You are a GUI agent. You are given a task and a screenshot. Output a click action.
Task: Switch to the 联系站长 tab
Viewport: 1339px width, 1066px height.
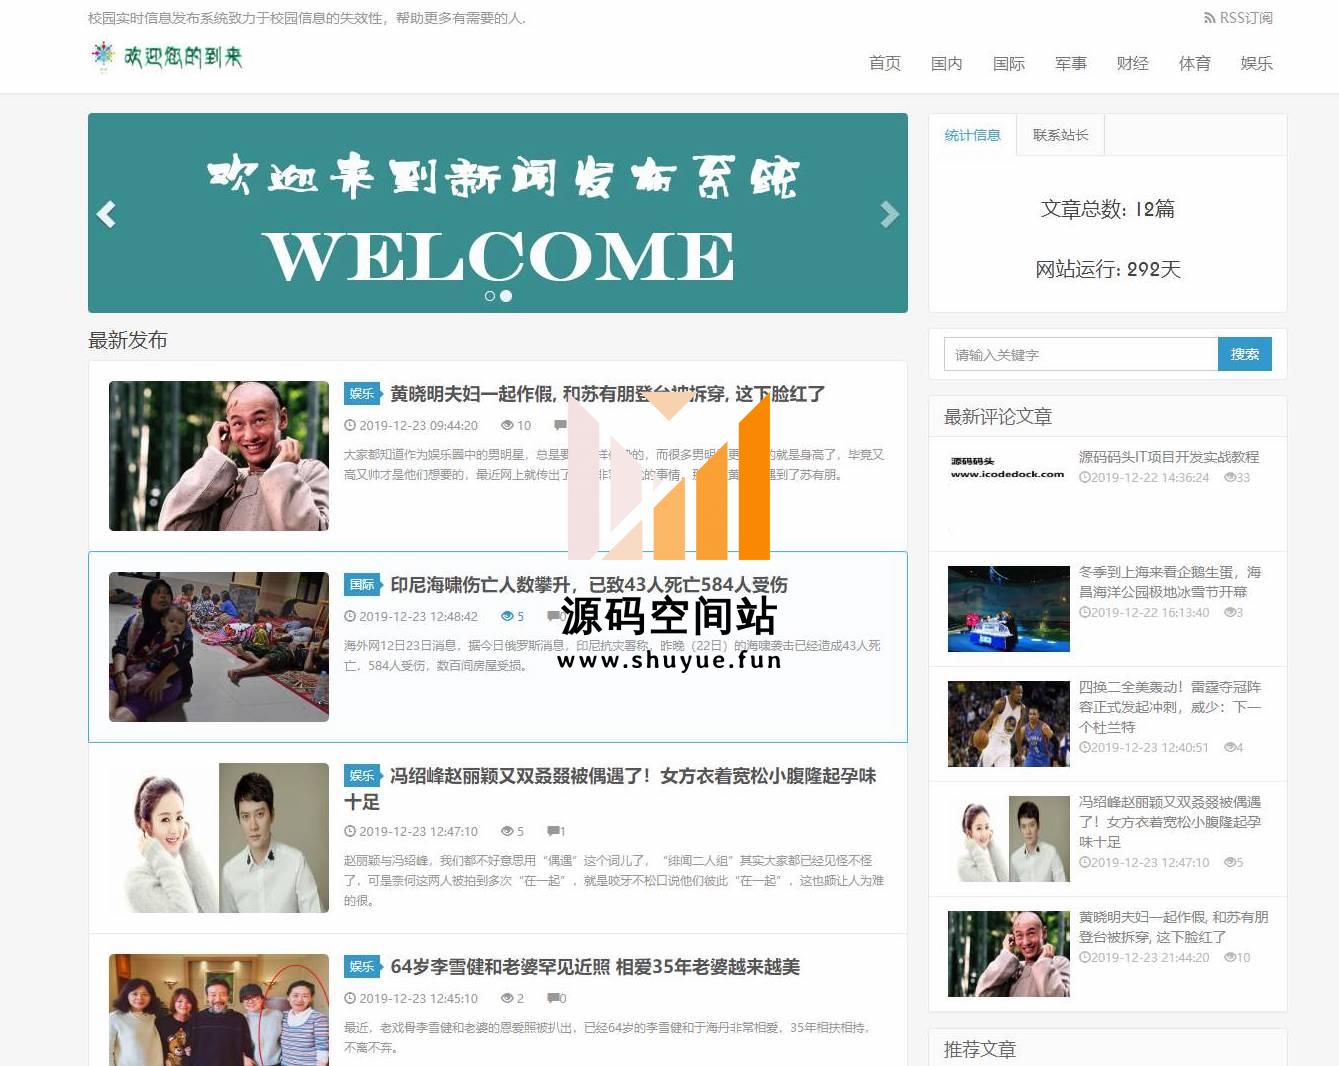tap(1060, 135)
